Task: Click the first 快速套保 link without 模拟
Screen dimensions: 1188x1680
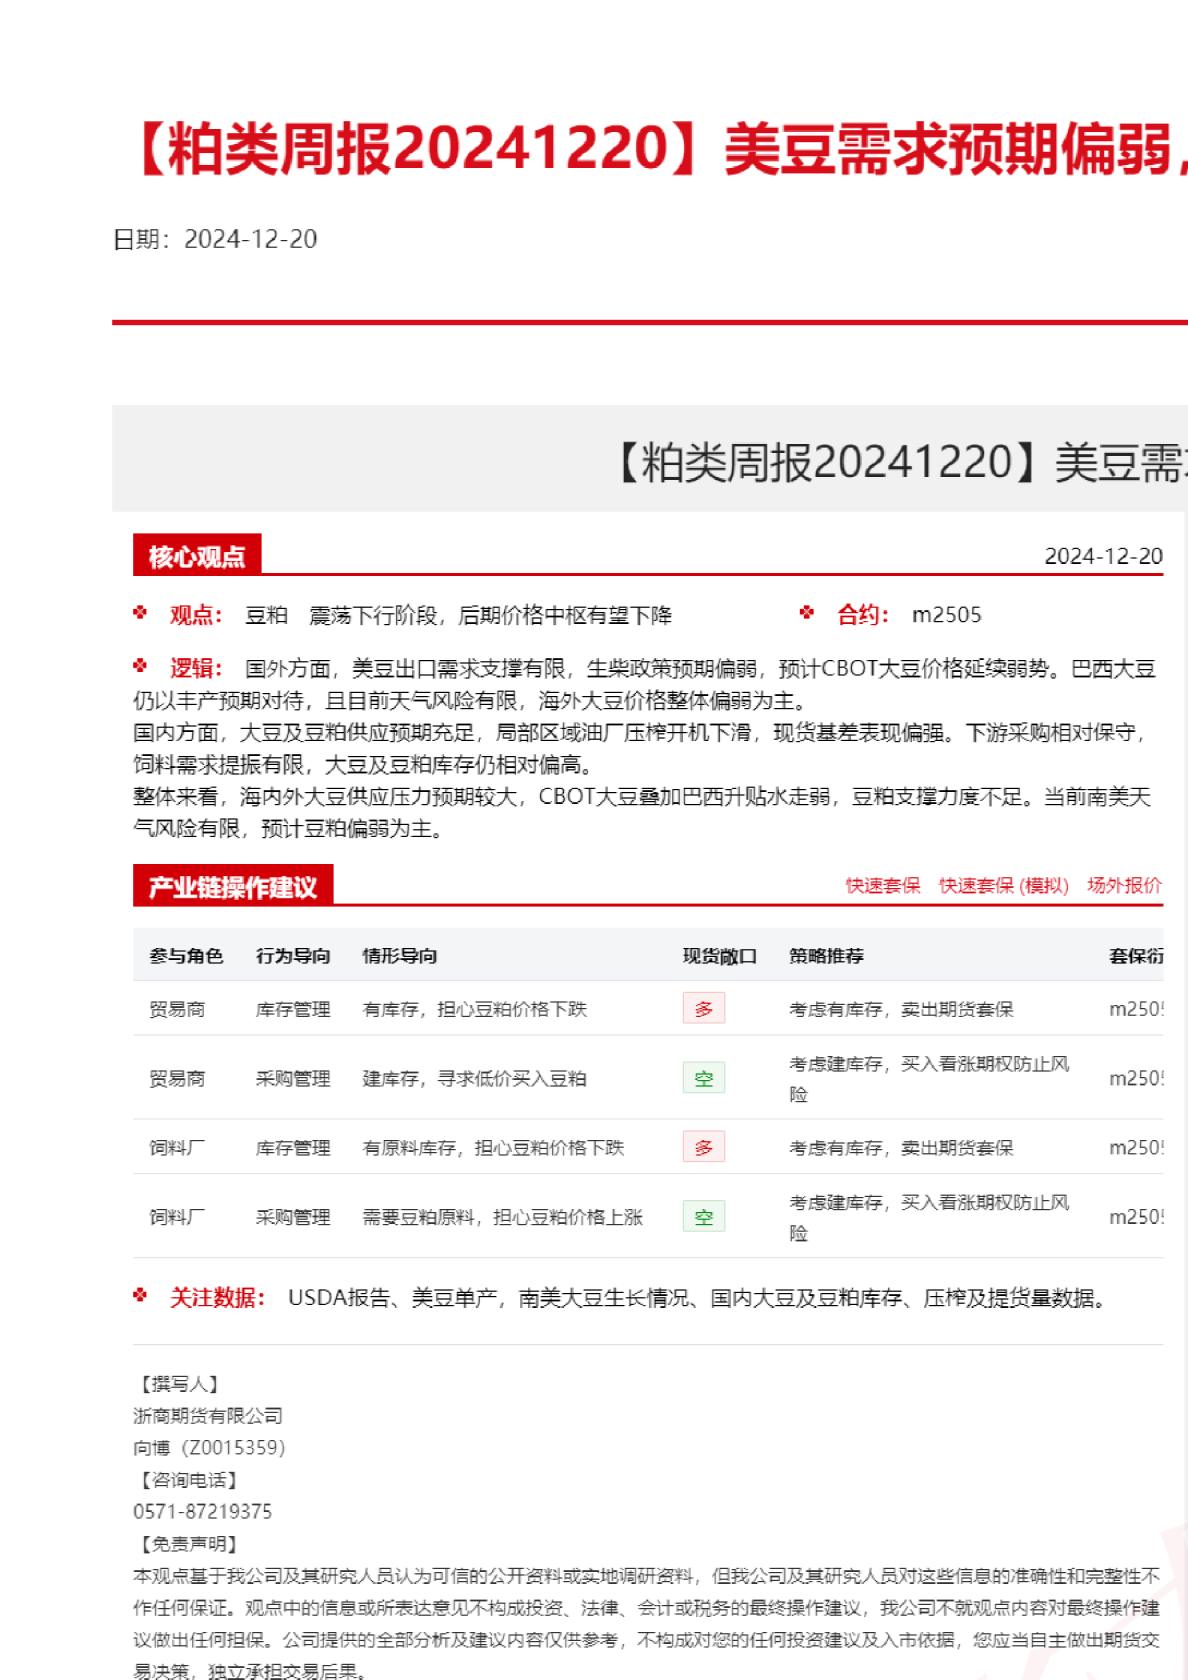Action: click(x=882, y=885)
